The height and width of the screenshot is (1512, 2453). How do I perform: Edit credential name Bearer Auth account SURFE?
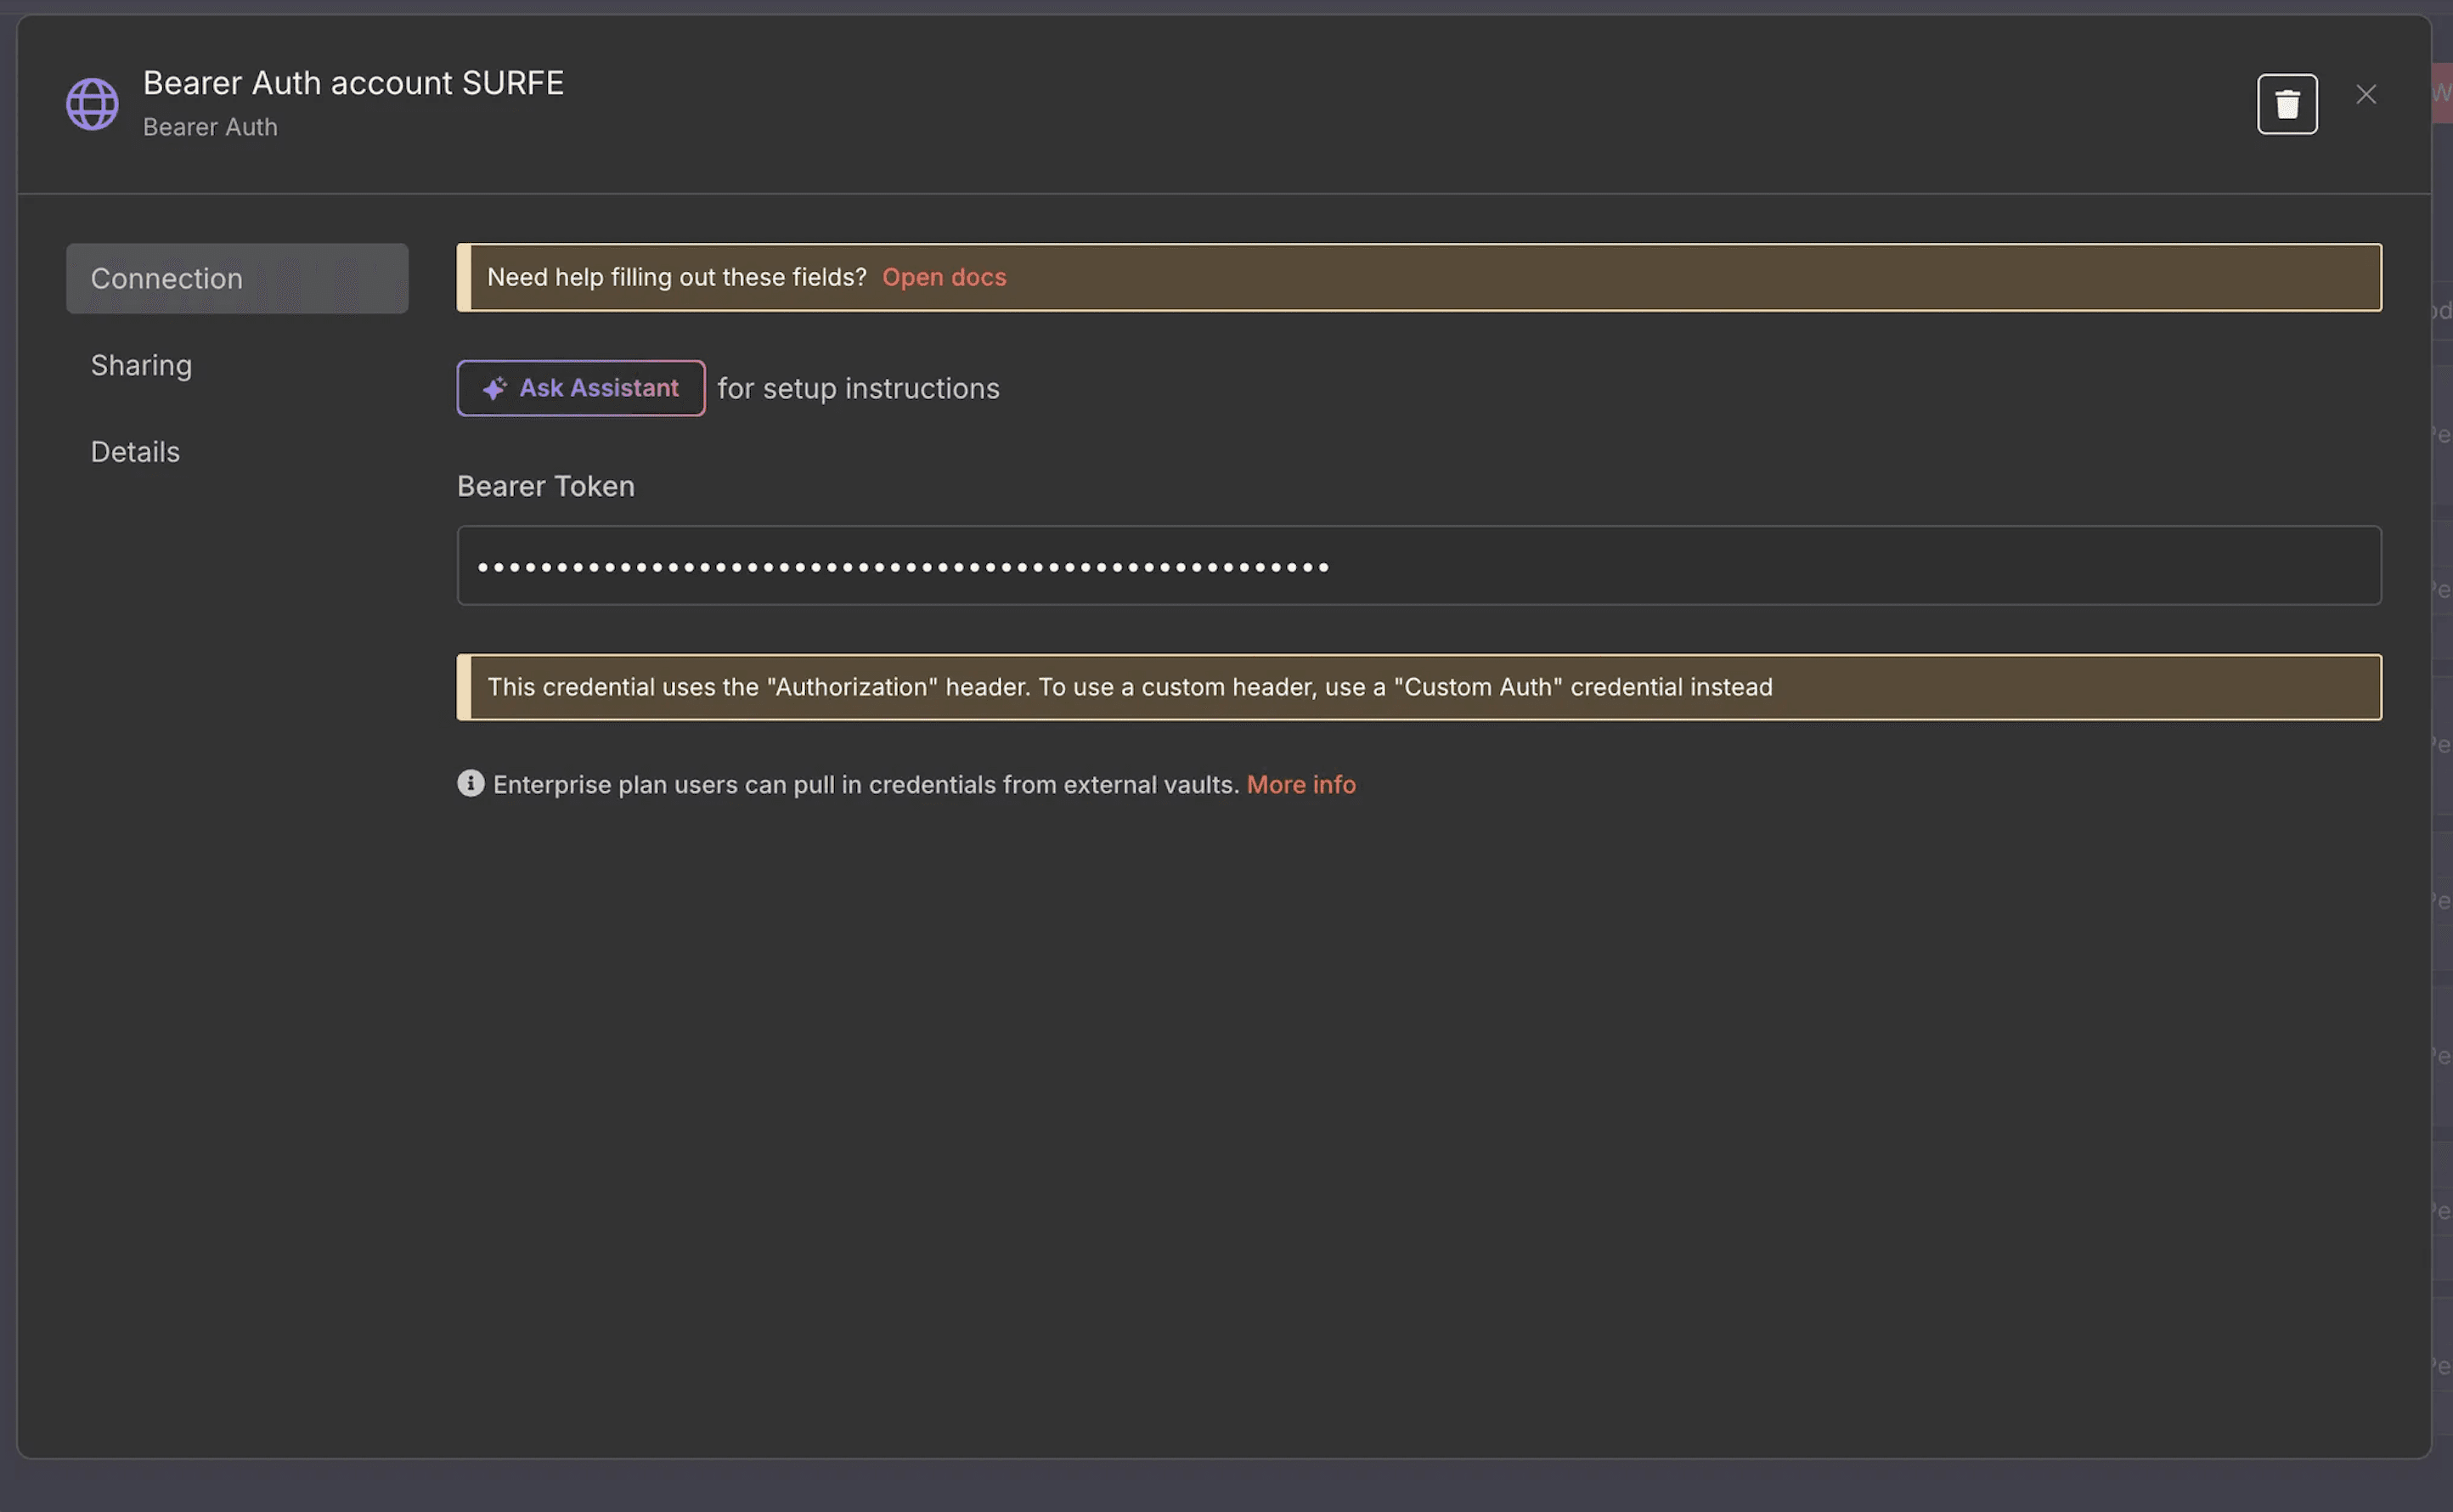353,83
